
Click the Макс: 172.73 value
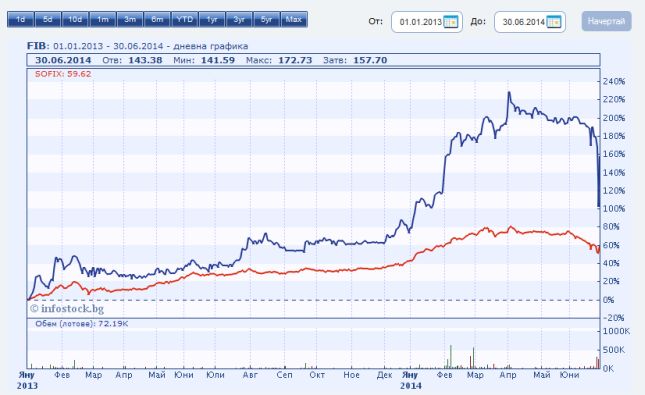click(279, 60)
